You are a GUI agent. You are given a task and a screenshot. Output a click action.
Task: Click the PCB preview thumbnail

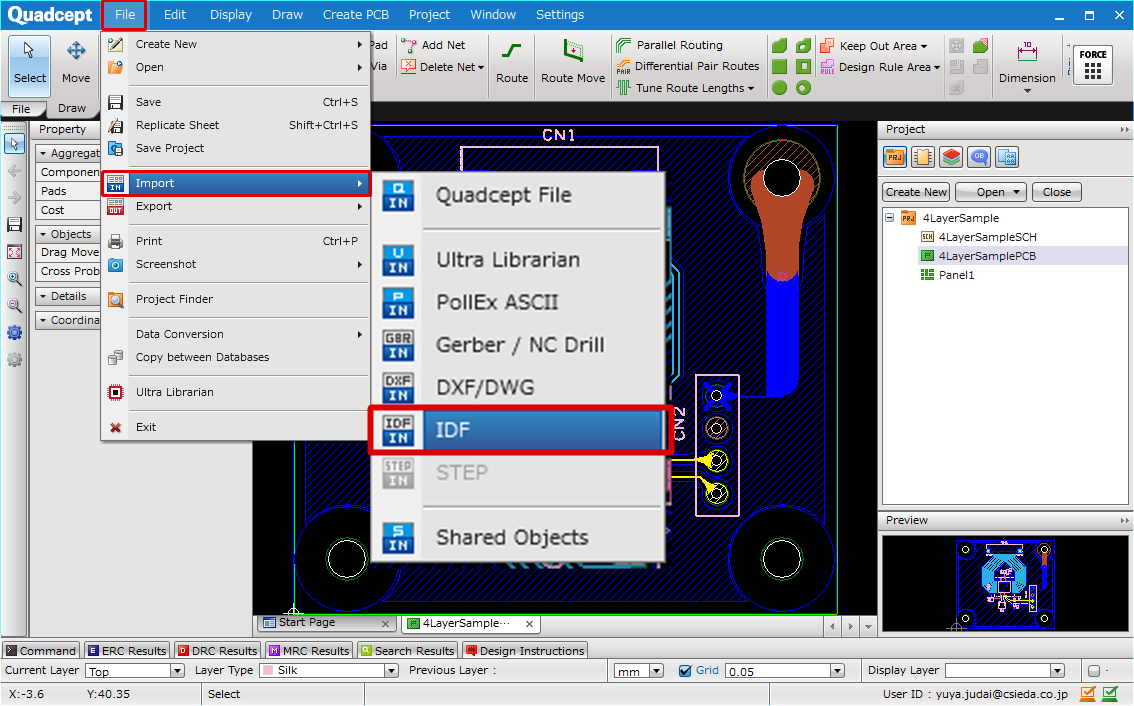click(1005, 582)
